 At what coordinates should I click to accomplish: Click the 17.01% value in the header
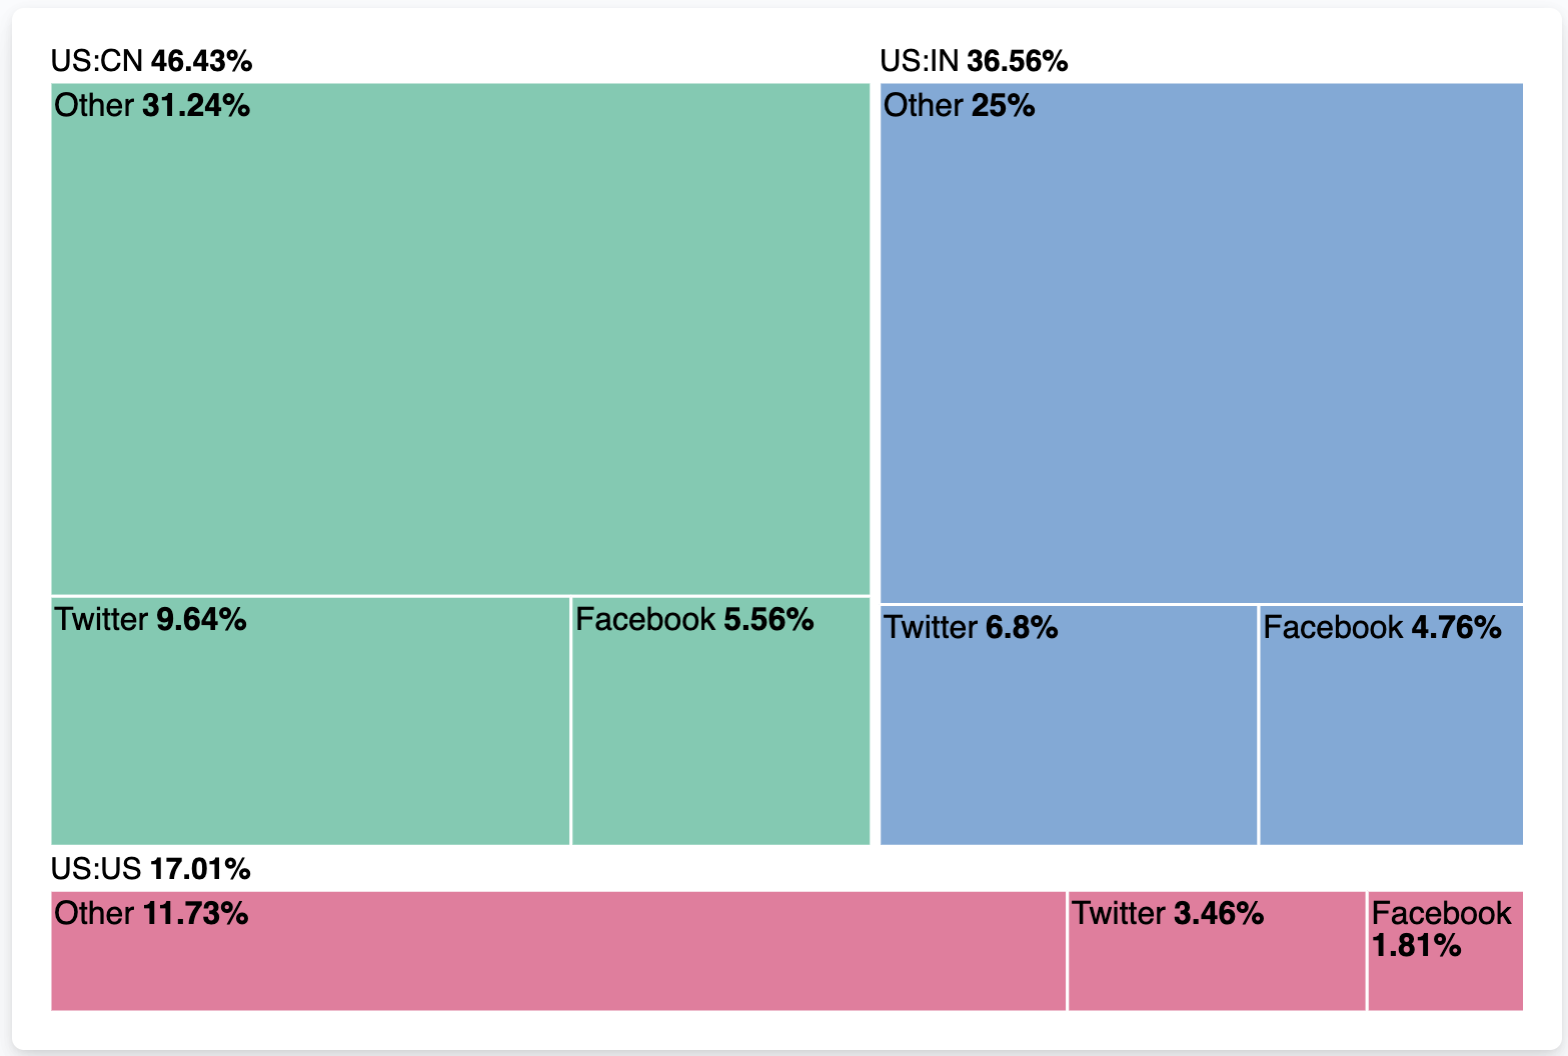coord(200,869)
